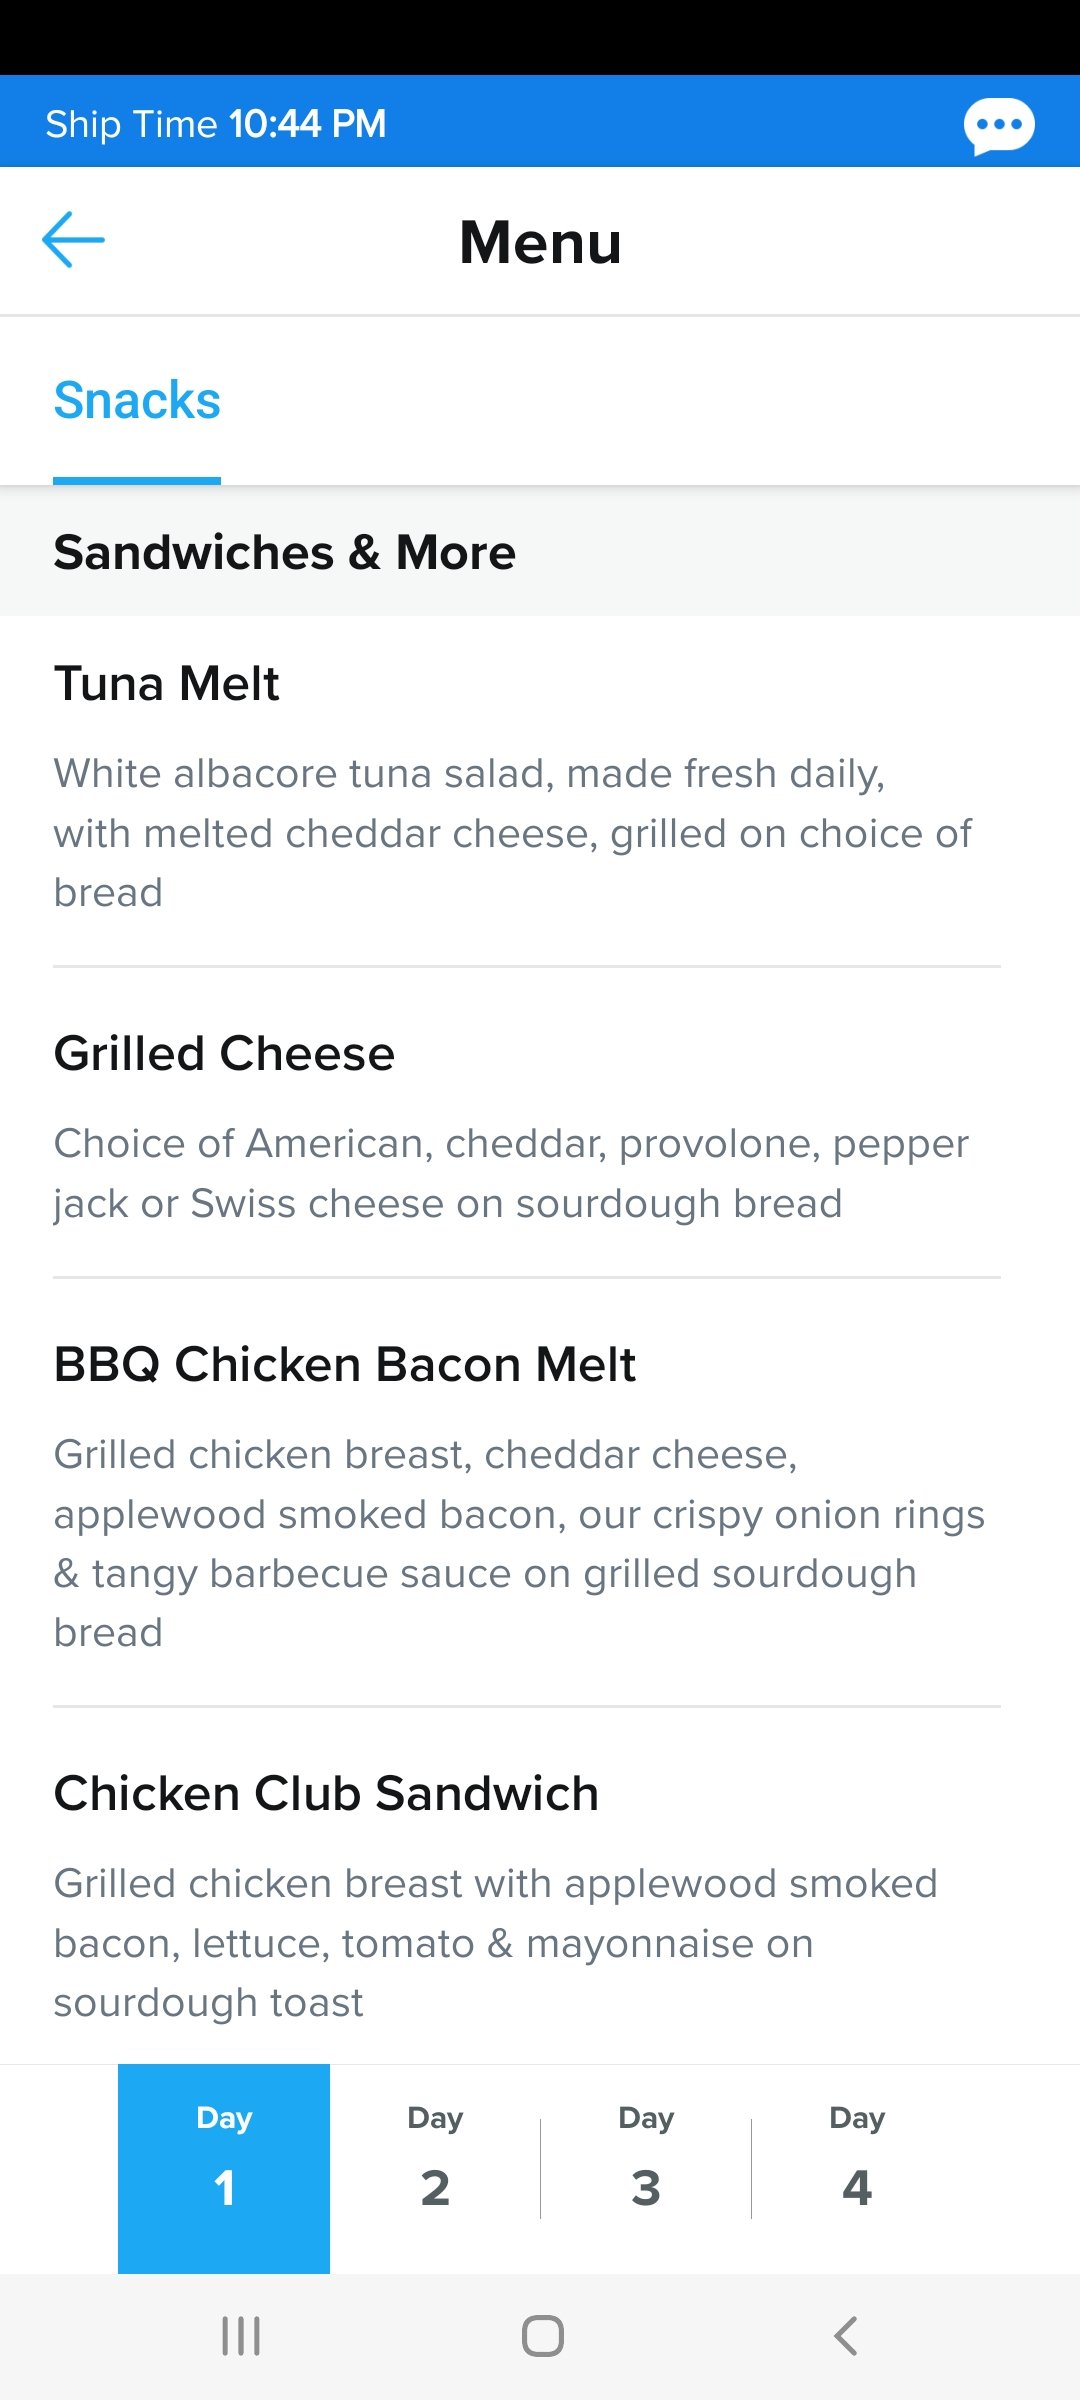Tap the Android back chevron icon

pyautogui.click(x=846, y=2336)
